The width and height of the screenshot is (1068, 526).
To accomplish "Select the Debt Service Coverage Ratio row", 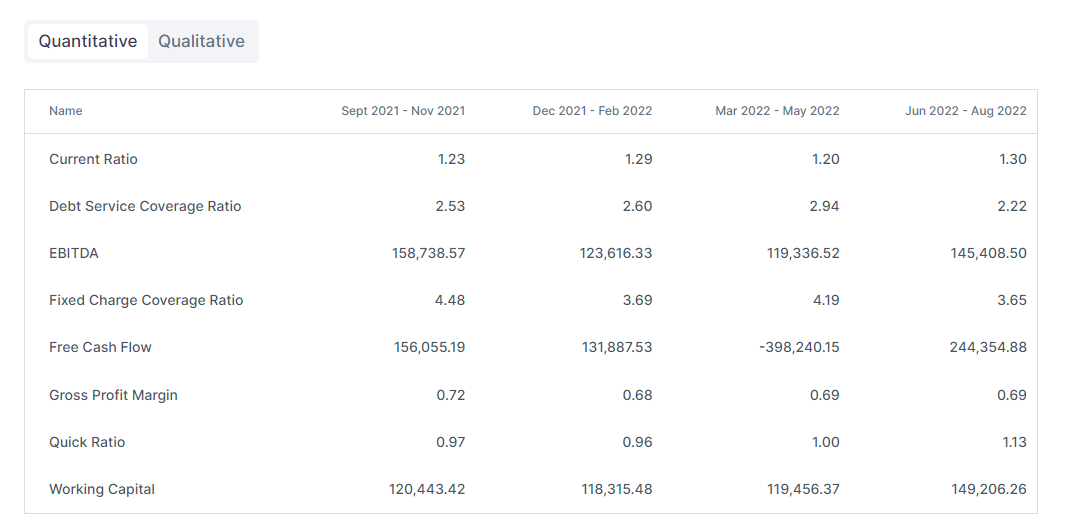I will pyautogui.click(x=145, y=206).
